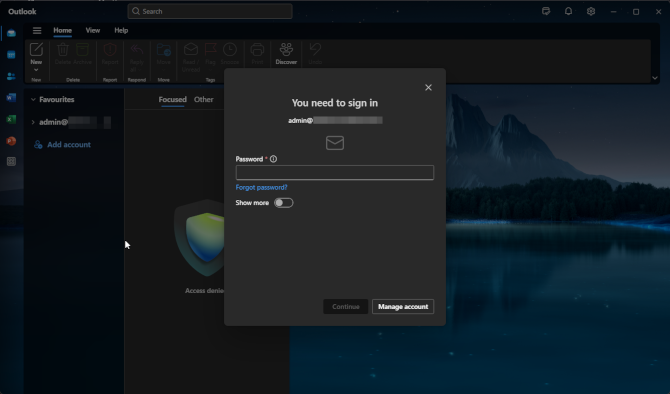Click into the Password input field
The image size is (670, 394).
[x=335, y=173]
